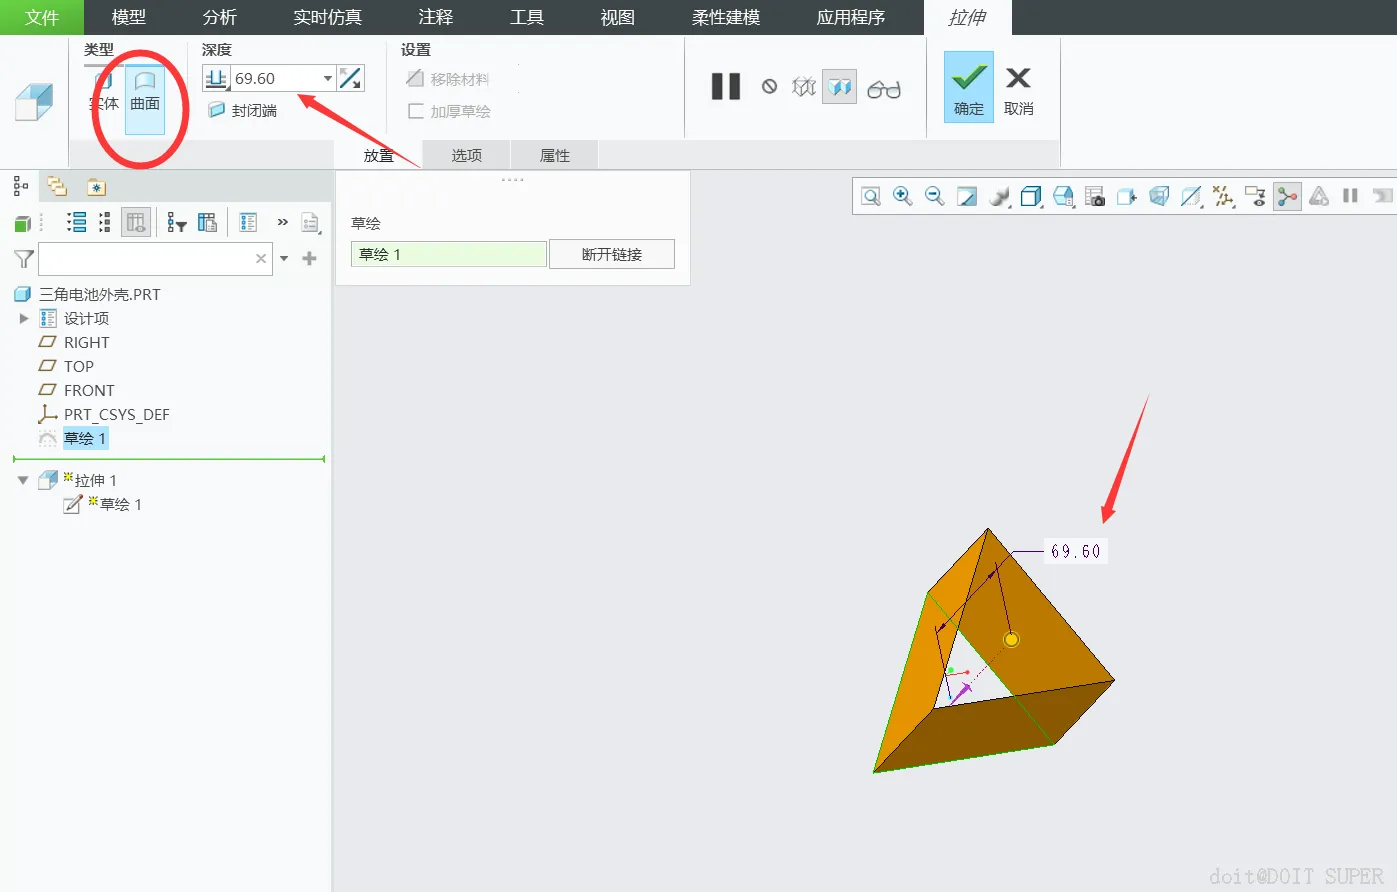The image size is (1397, 892).
Task: Open the 选项 tab
Action: 467,155
